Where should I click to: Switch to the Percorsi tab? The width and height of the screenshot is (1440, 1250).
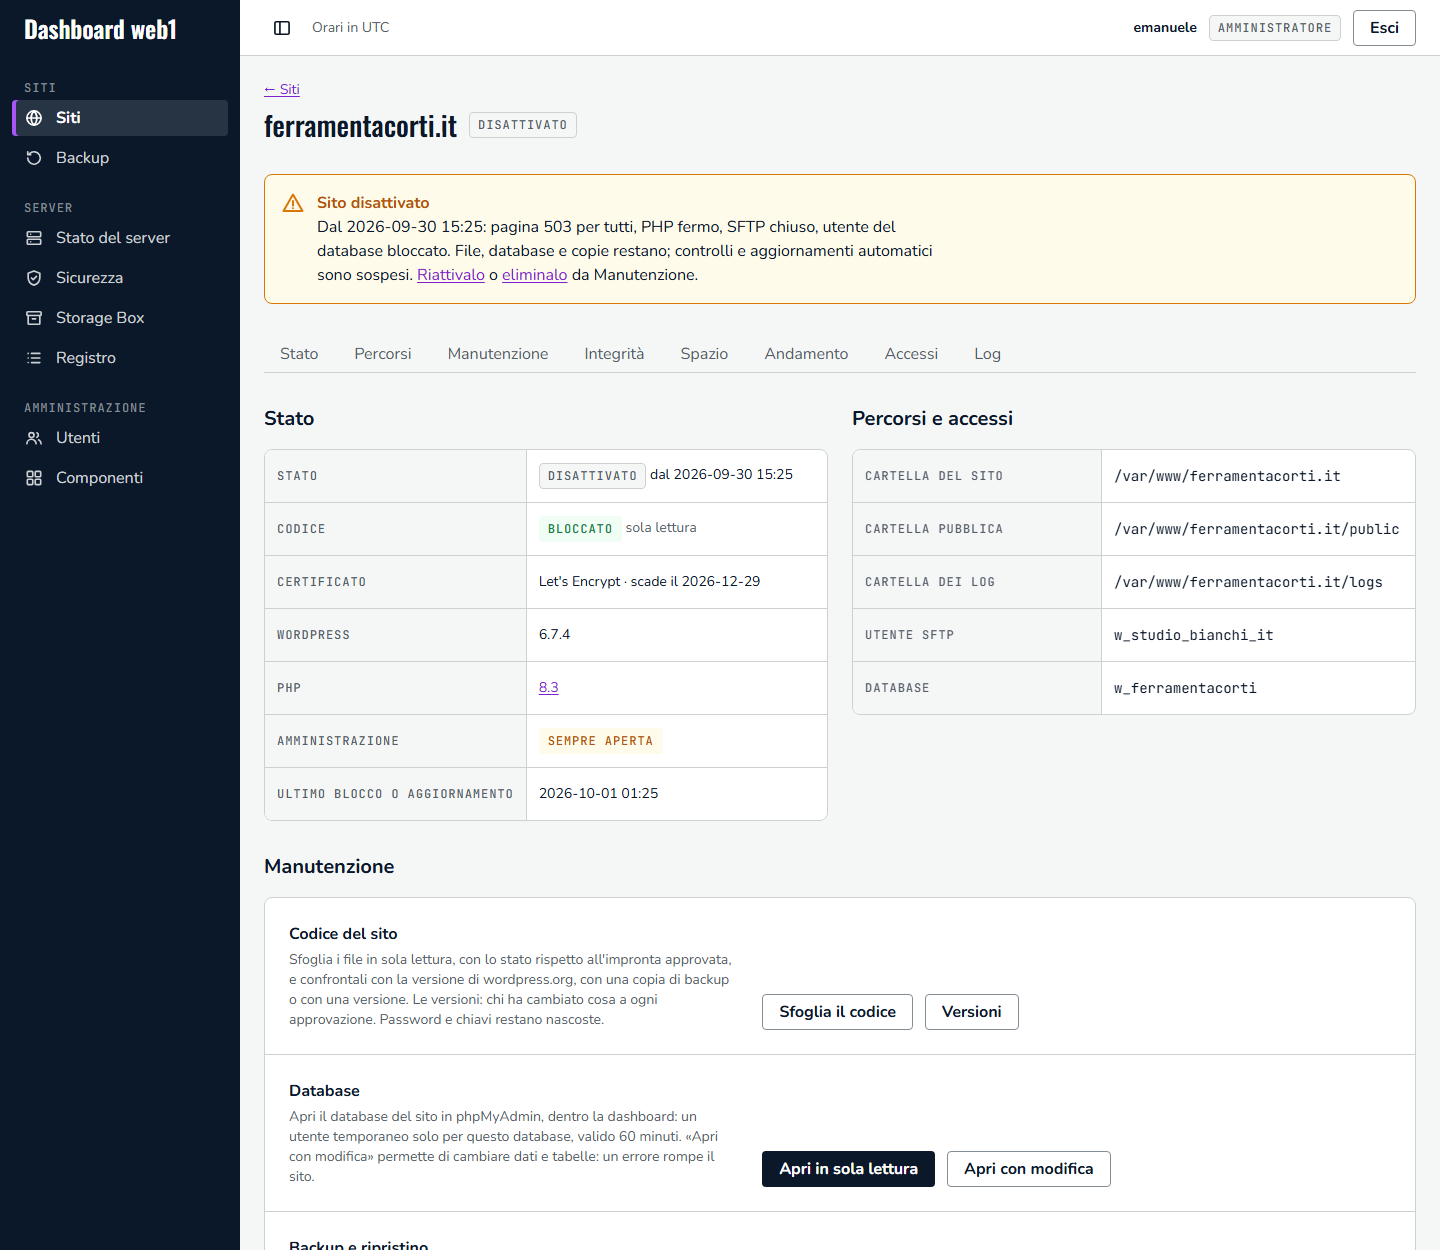(383, 354)
